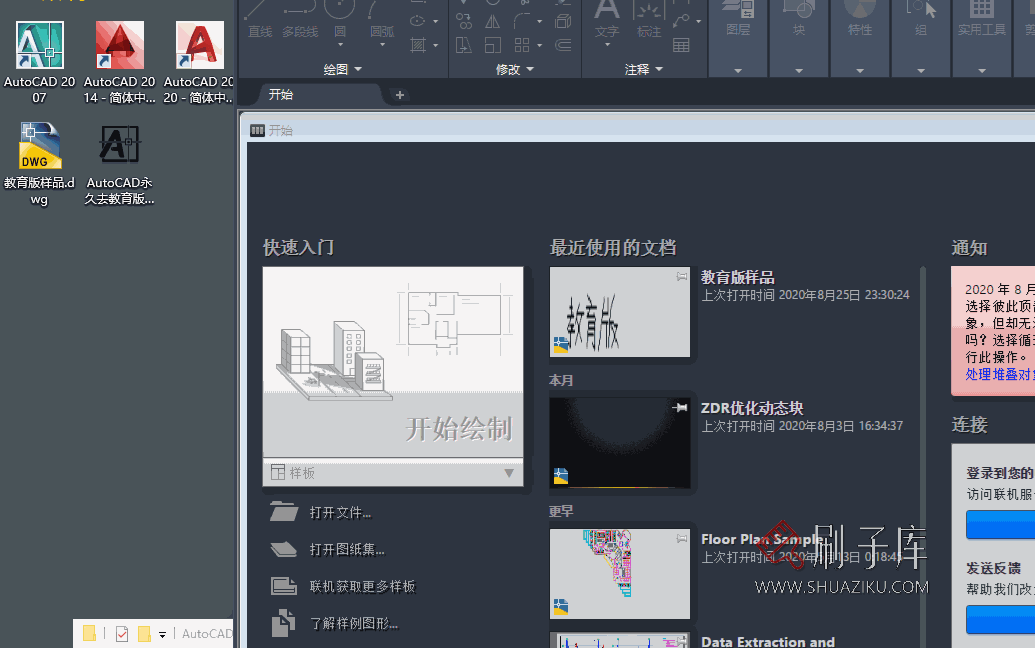Open a new drawing with the + tab
Viewport: 1035px width, 648px height.
pos(399,94)
